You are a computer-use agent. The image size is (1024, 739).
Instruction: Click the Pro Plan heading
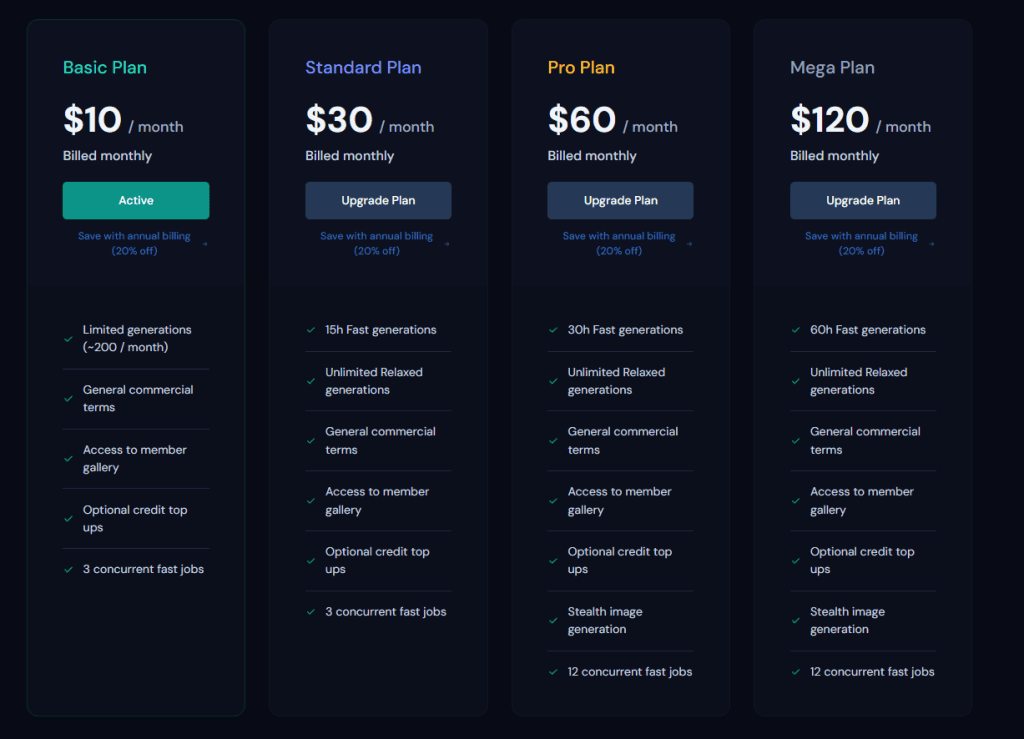click(x=581, y=67)
